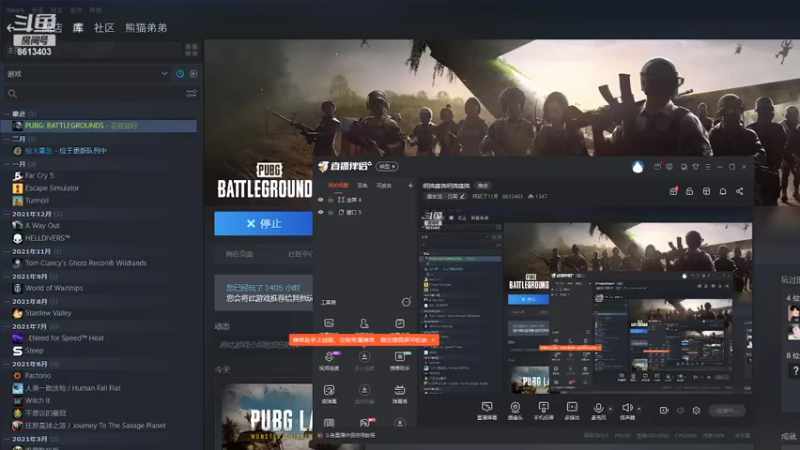Click the record video icon in bottom bar
The height and width of the screenshot is (450, 800).
[x=664, y=410]
